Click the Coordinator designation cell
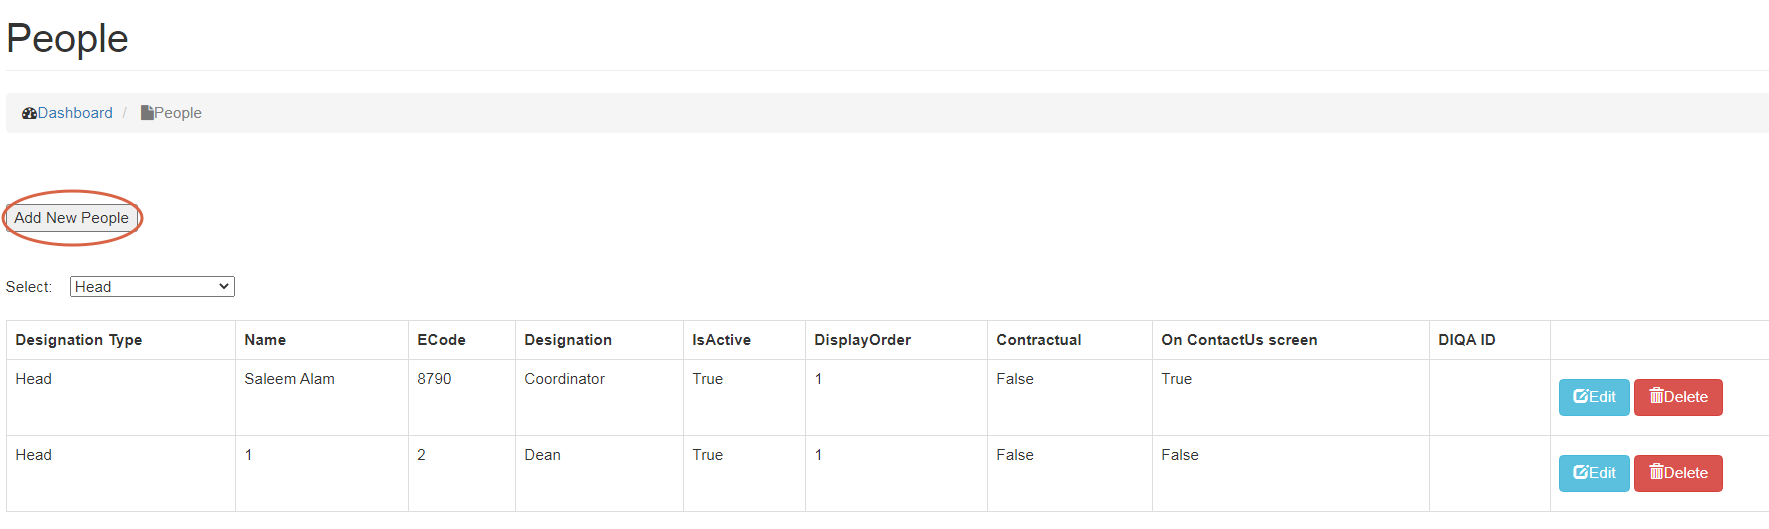The height and width of the screenshot is (529, 1769). (564, 379)
